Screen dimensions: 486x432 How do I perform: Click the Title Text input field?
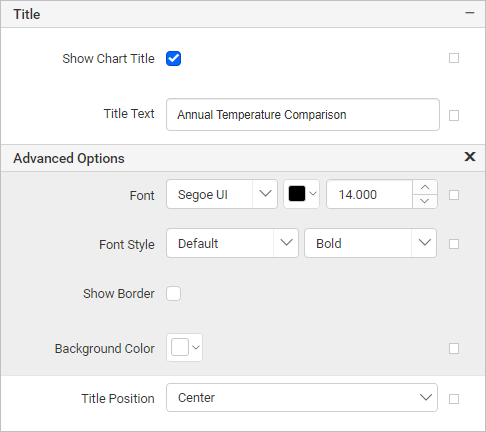pyautogui.click(x=303, y=114)
